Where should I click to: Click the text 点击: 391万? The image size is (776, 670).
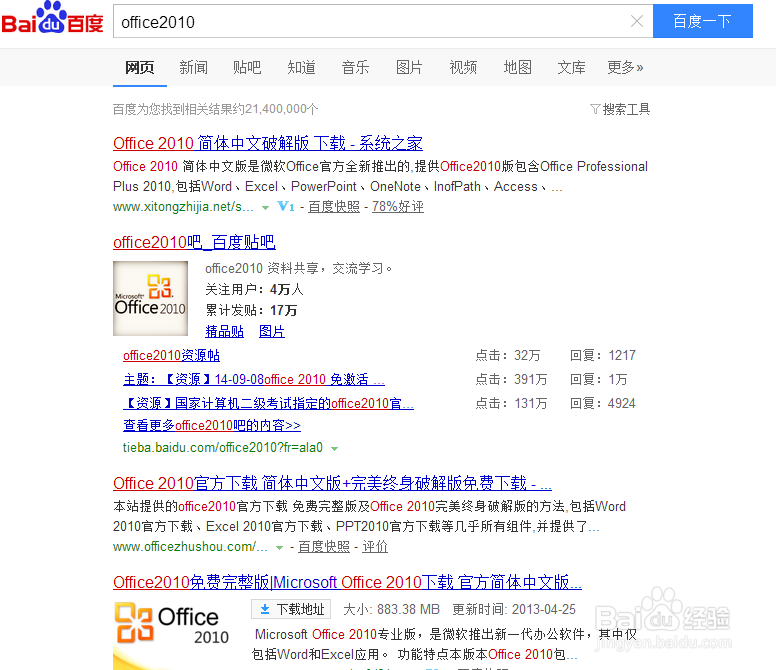pos(511,379)
